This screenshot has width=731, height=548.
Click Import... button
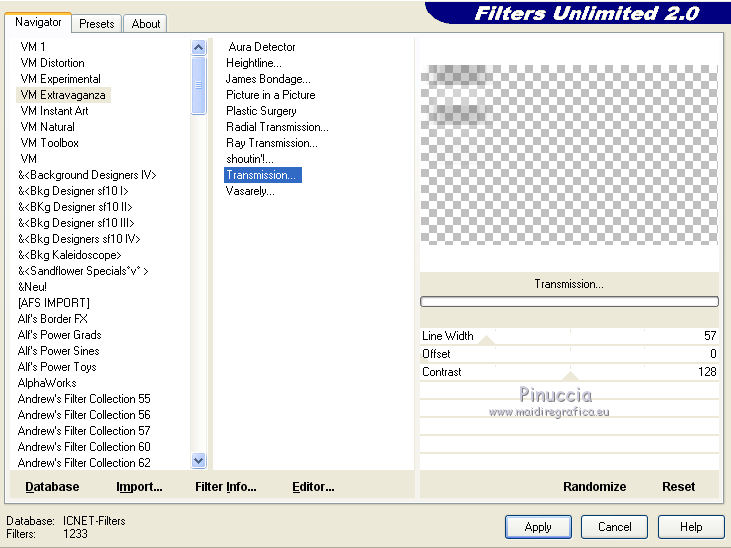[139, 486]
